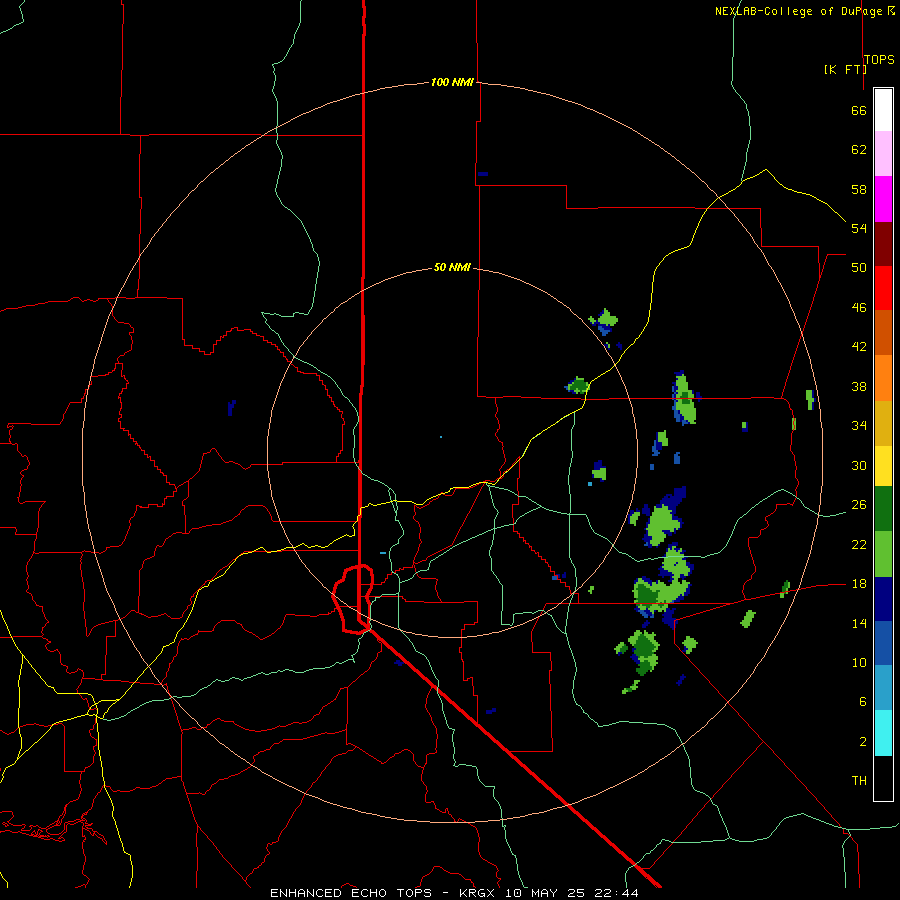Click the '66' legend value
This screenshot has height=900, width=900.
click(x=859, y=110)
